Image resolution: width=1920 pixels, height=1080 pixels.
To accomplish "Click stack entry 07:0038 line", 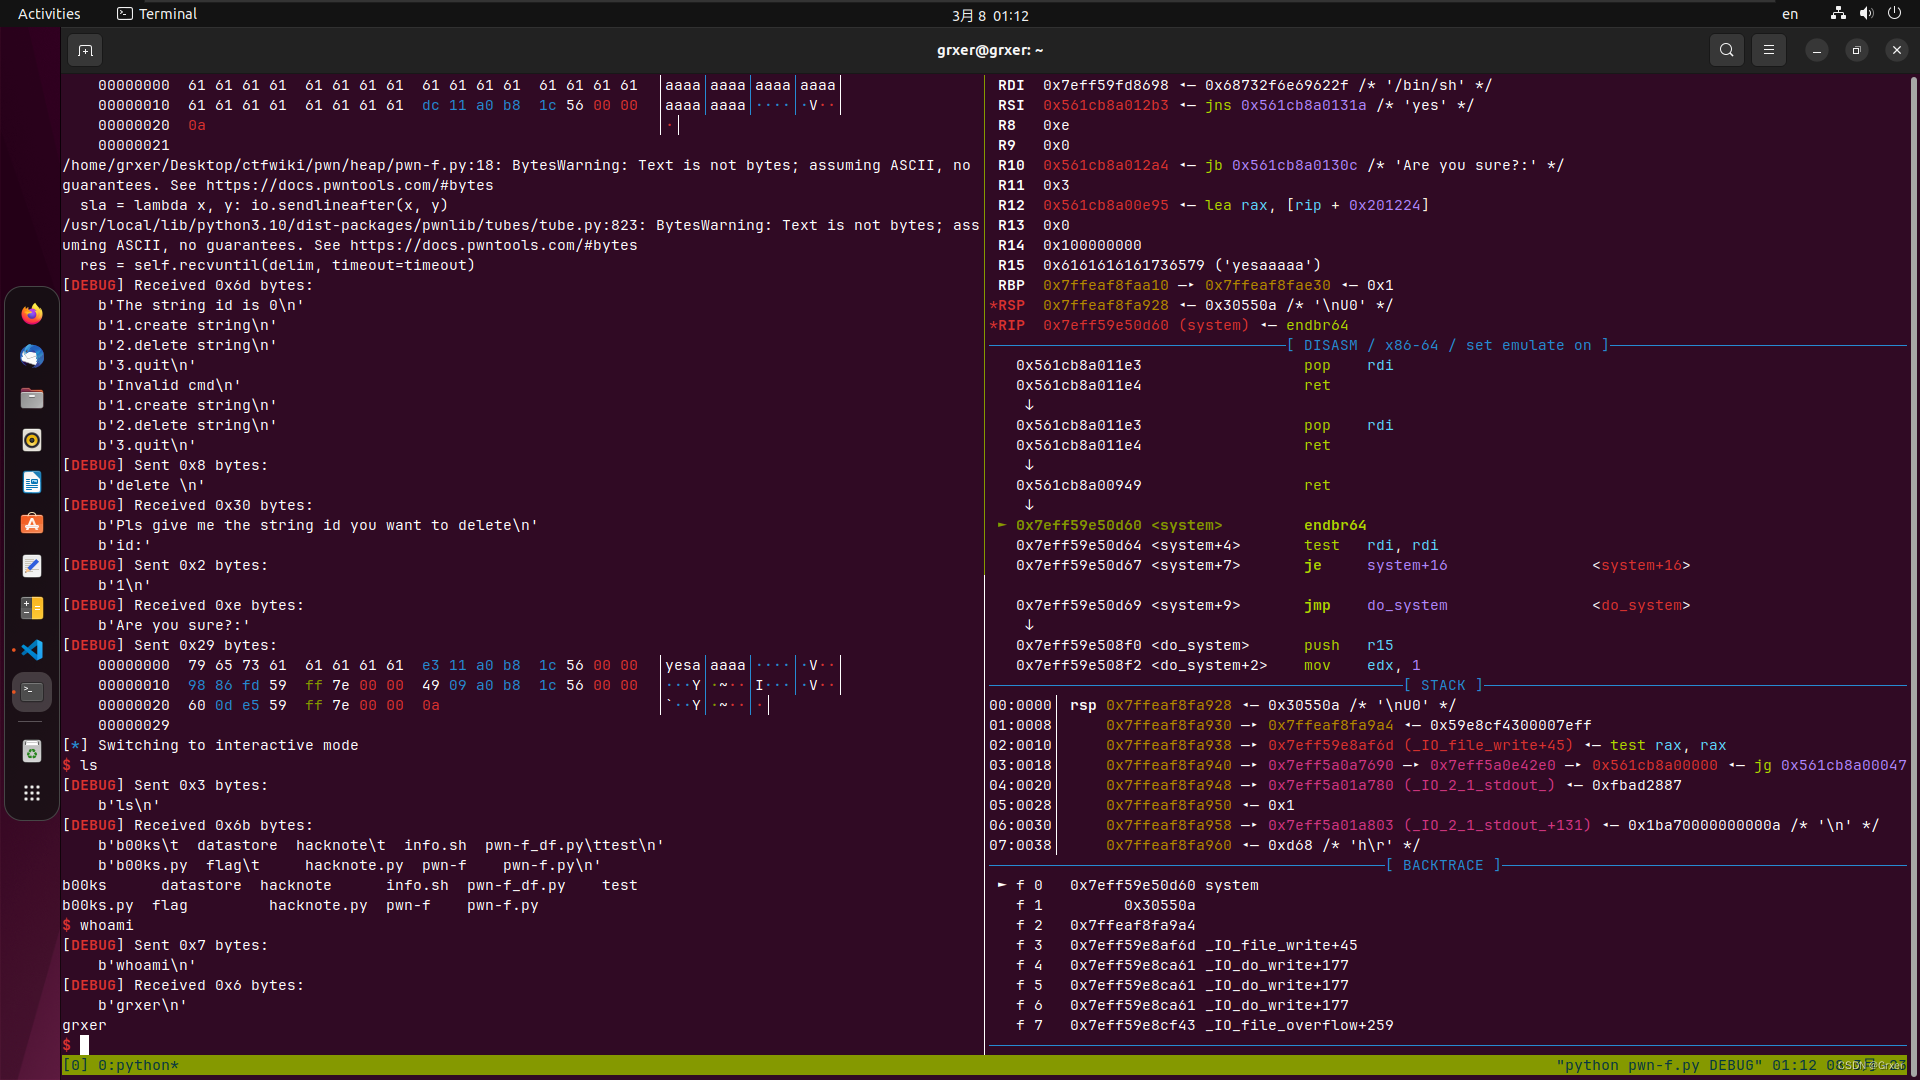I will point(1204,845).
